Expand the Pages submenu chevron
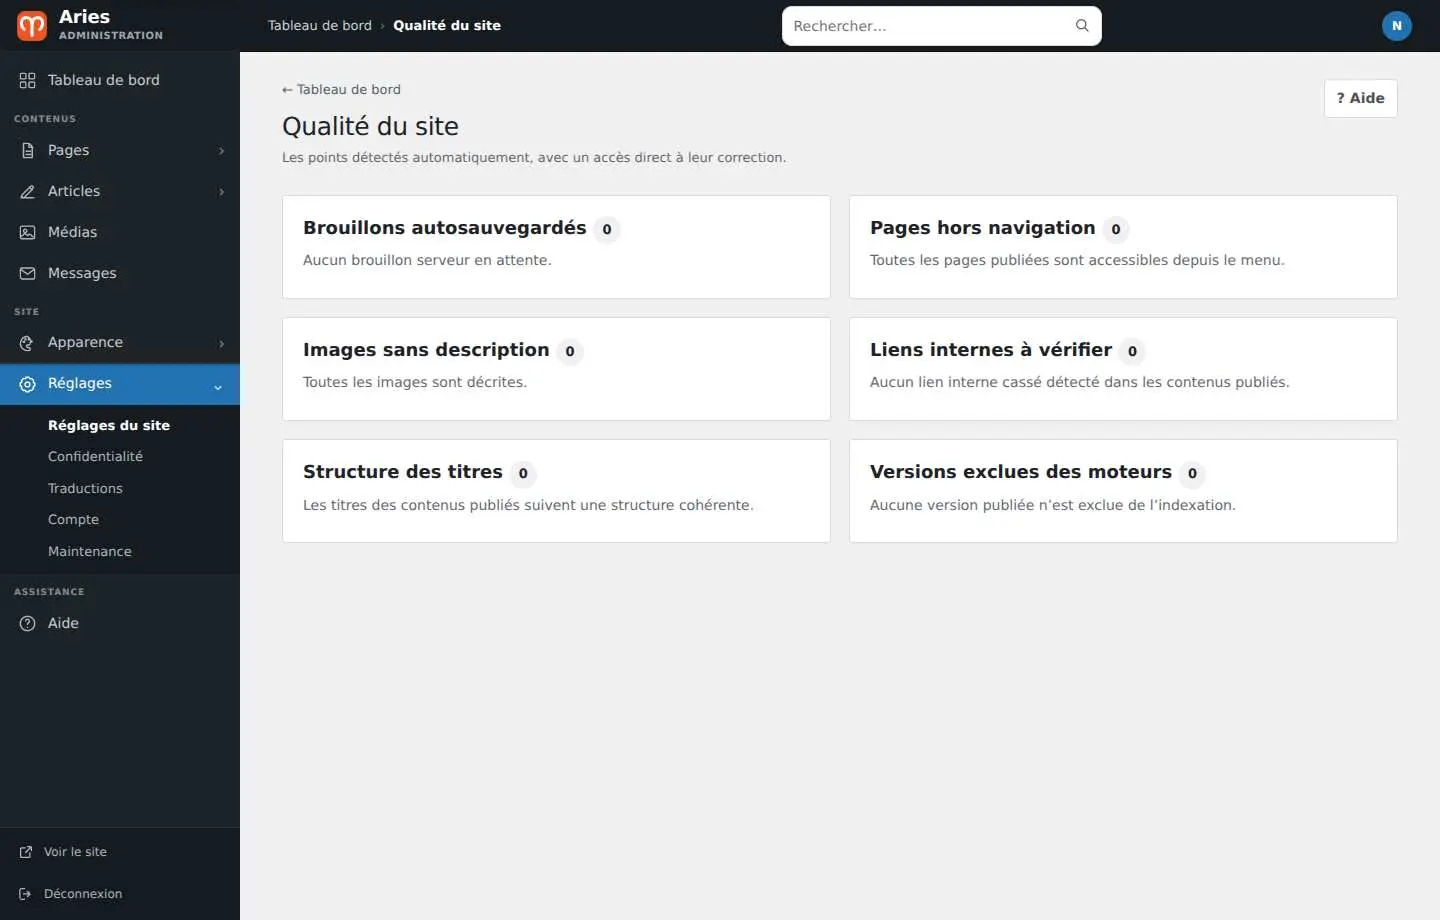1440x920 pixels. [221, 151]
